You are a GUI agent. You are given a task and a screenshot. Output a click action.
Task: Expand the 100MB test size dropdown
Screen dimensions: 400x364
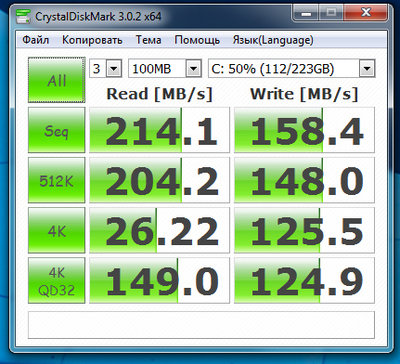pyautogui.click(x=165, y=69)
